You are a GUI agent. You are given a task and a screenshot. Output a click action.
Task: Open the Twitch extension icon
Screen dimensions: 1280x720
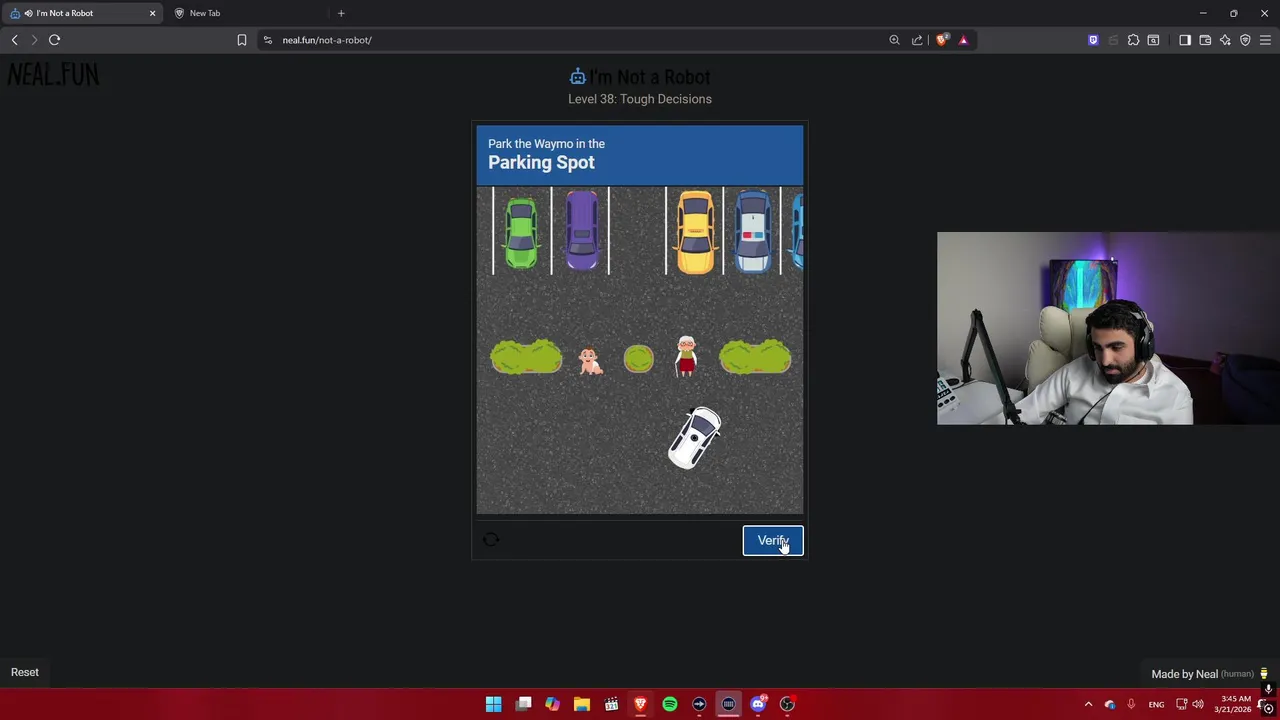[1093, 40]
